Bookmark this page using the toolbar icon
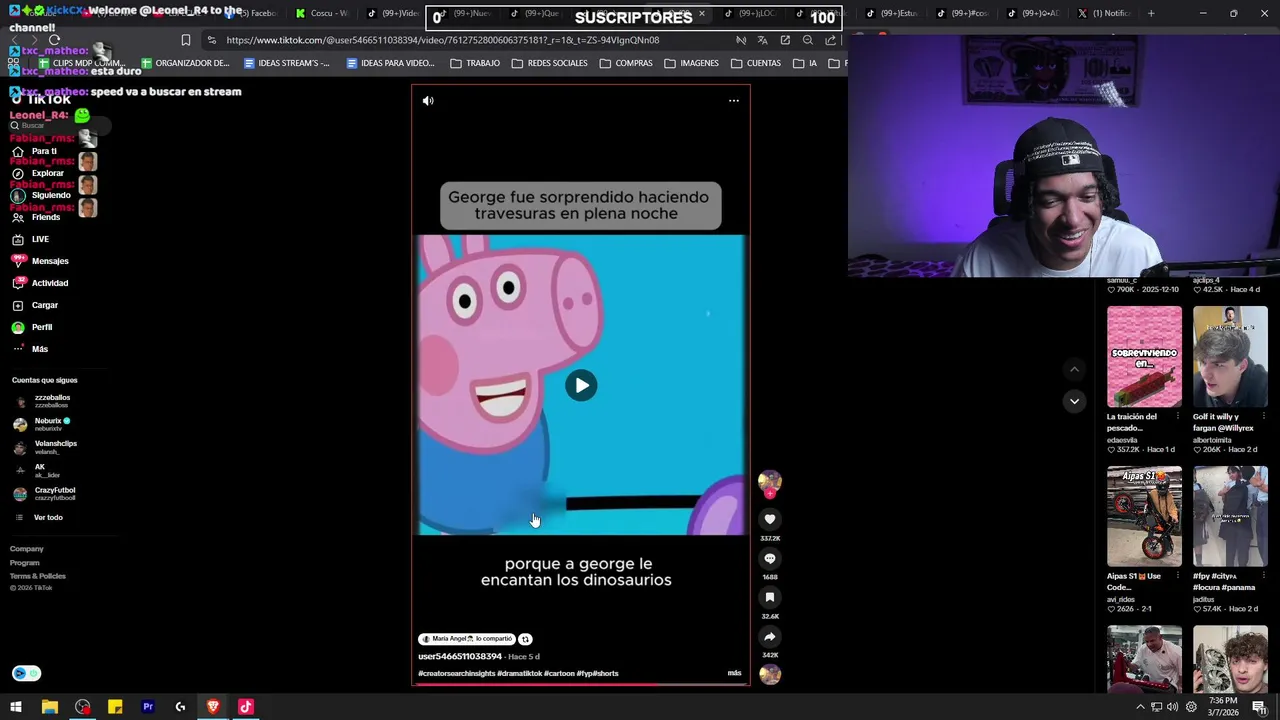The image size is (1280, 720). coord(185,40)
